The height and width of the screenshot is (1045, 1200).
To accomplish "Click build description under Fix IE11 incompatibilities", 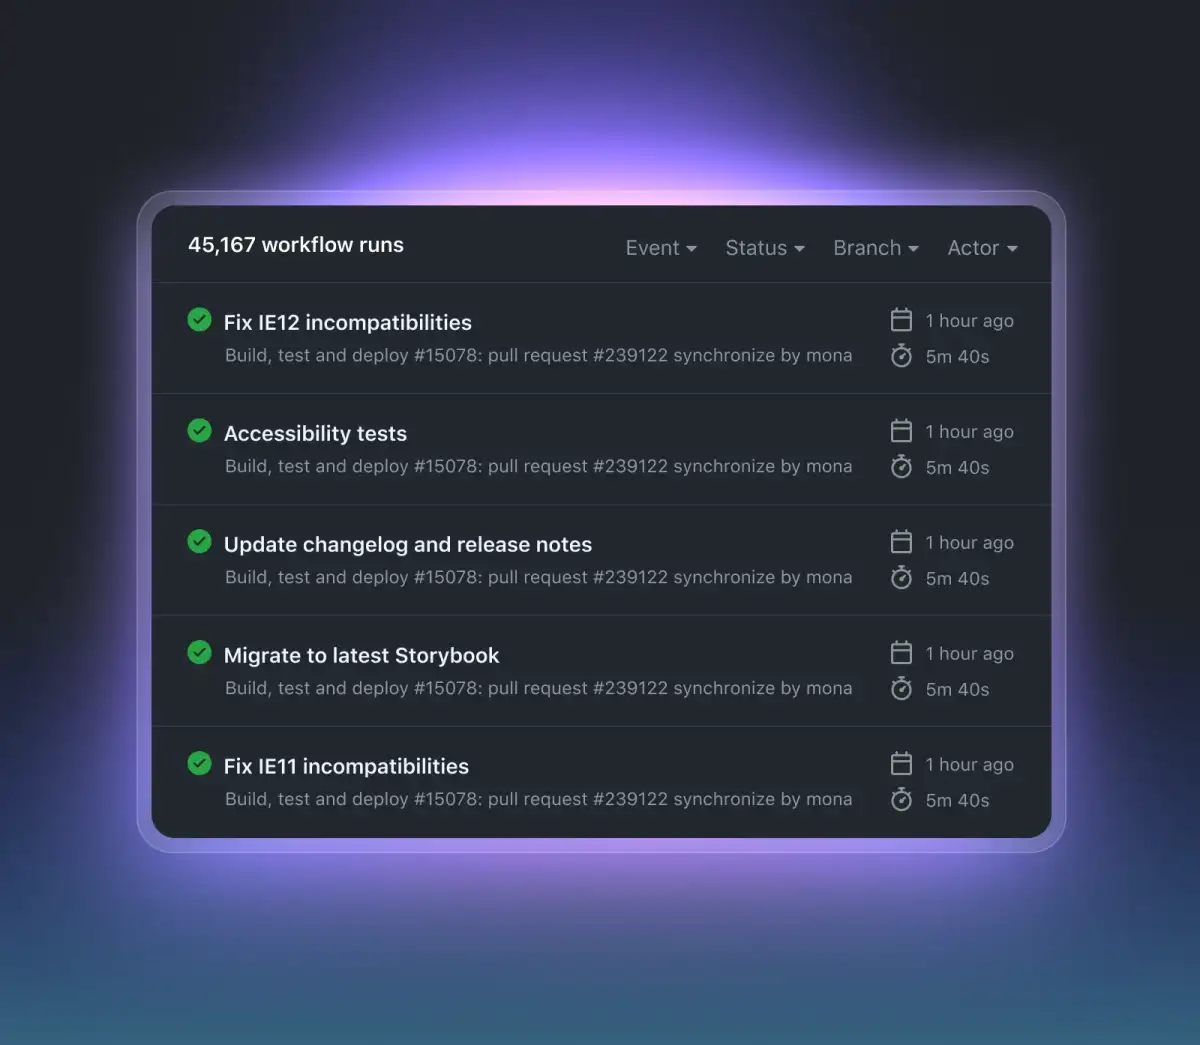I will [x=539, y=800].
